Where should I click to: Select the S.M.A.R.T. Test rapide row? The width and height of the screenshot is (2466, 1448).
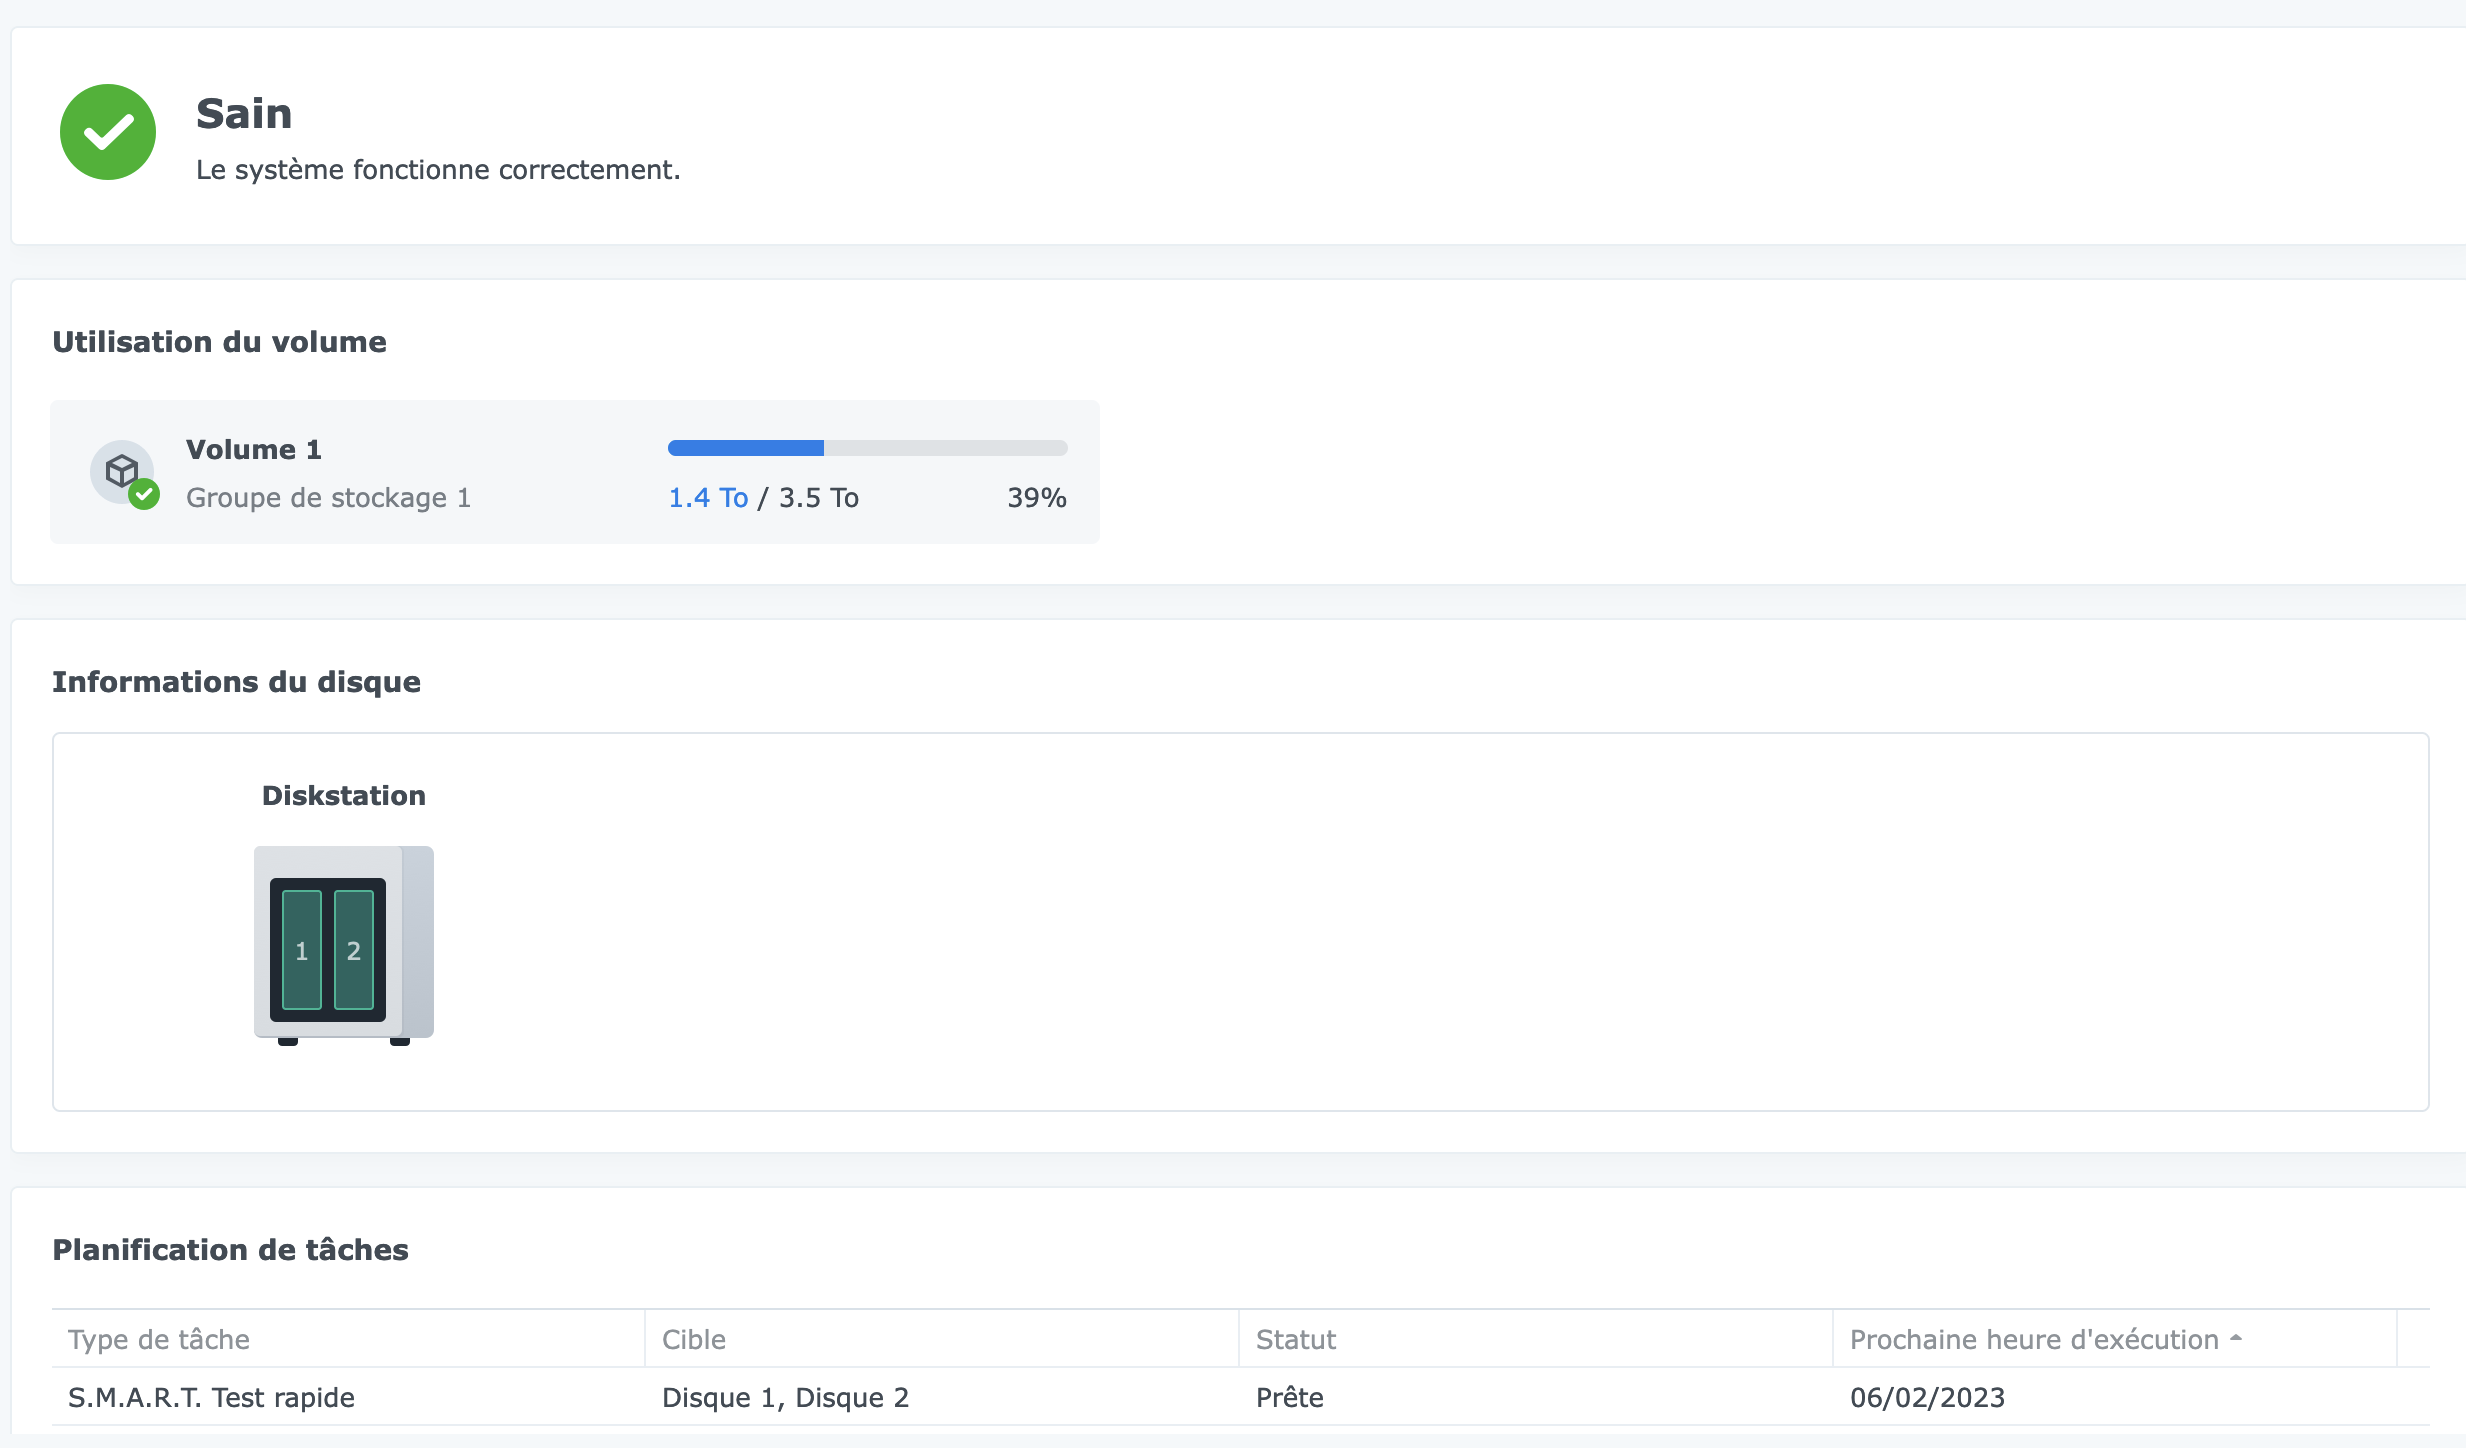(x=211, y=1397)
